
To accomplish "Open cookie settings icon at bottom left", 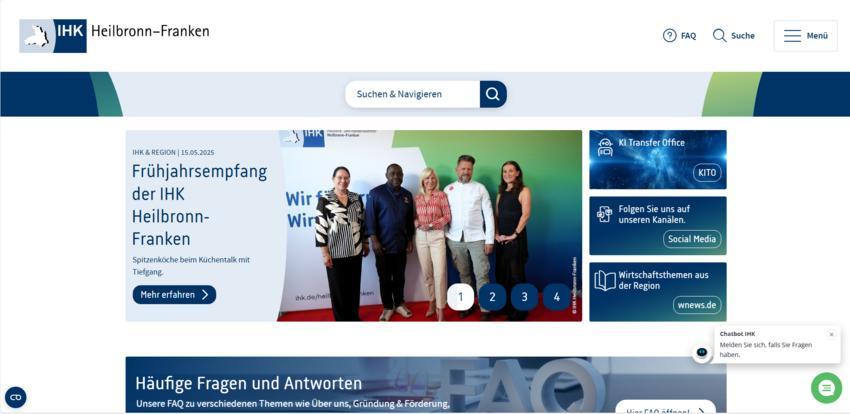I will pyautogui.click(x=16, y=397).
